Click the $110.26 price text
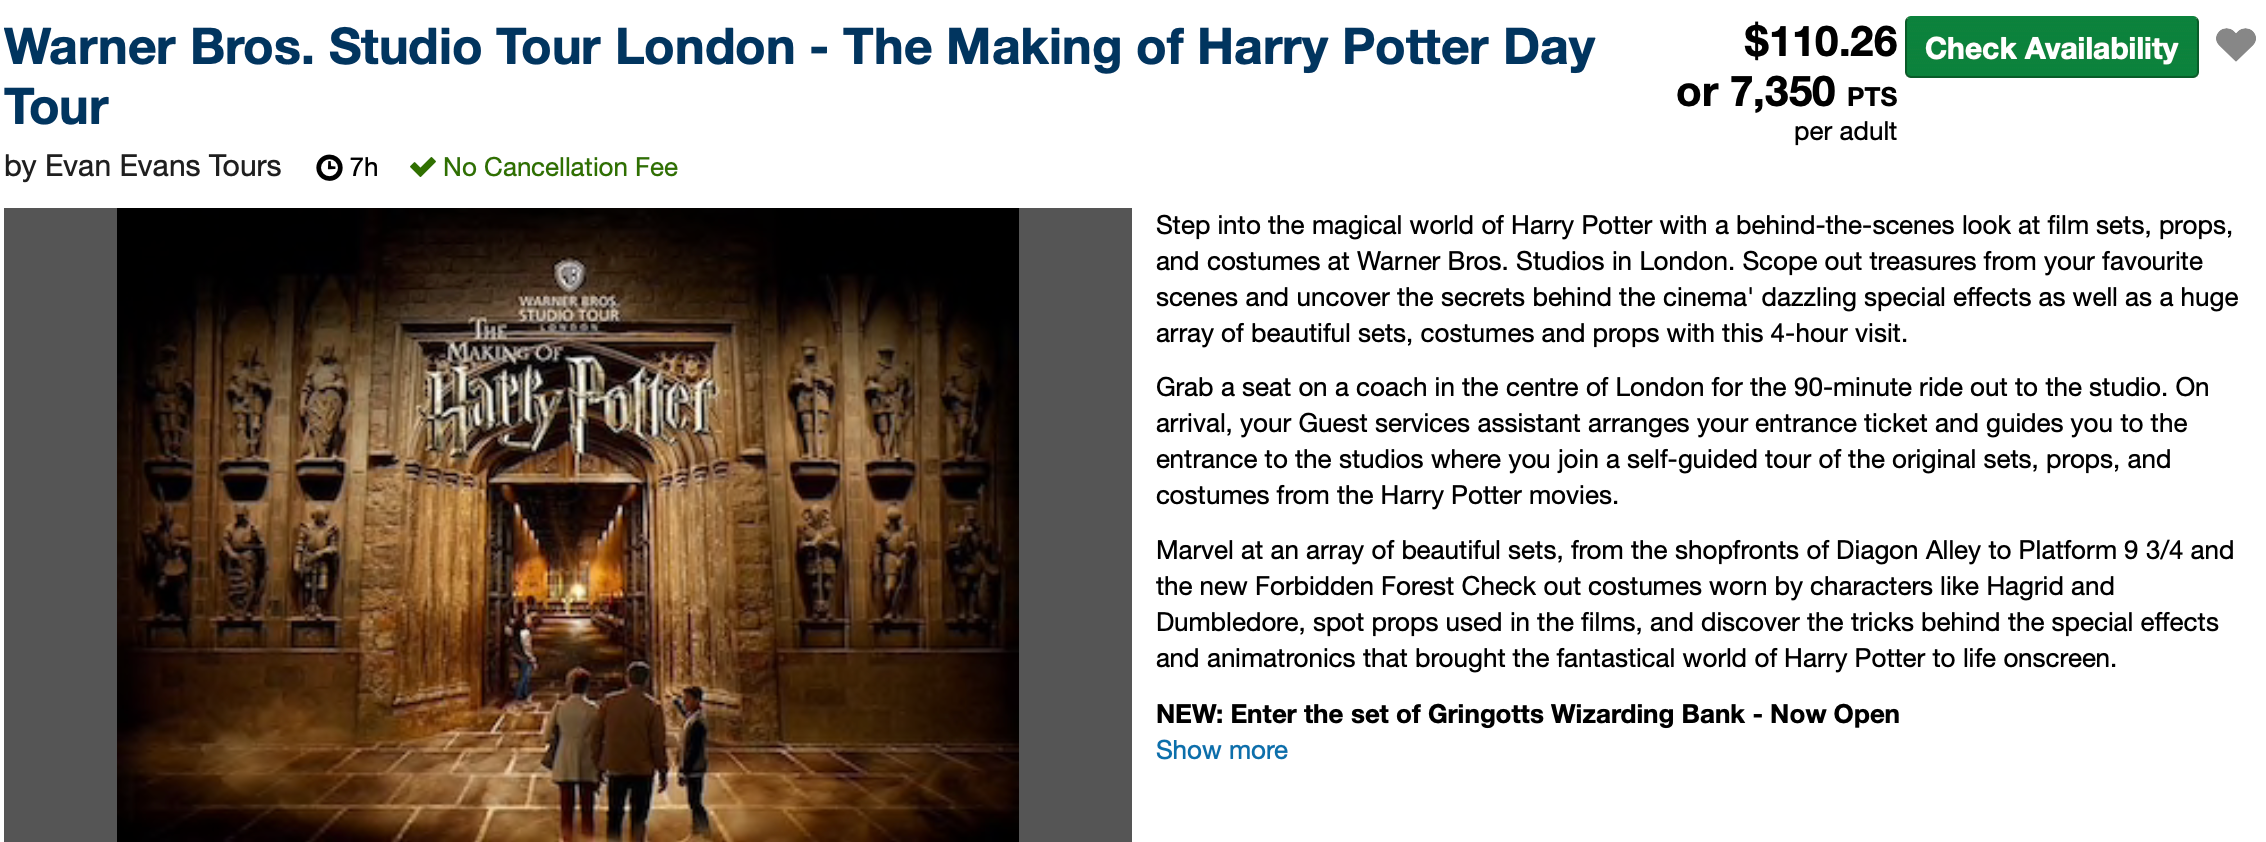 (1819, 42)
